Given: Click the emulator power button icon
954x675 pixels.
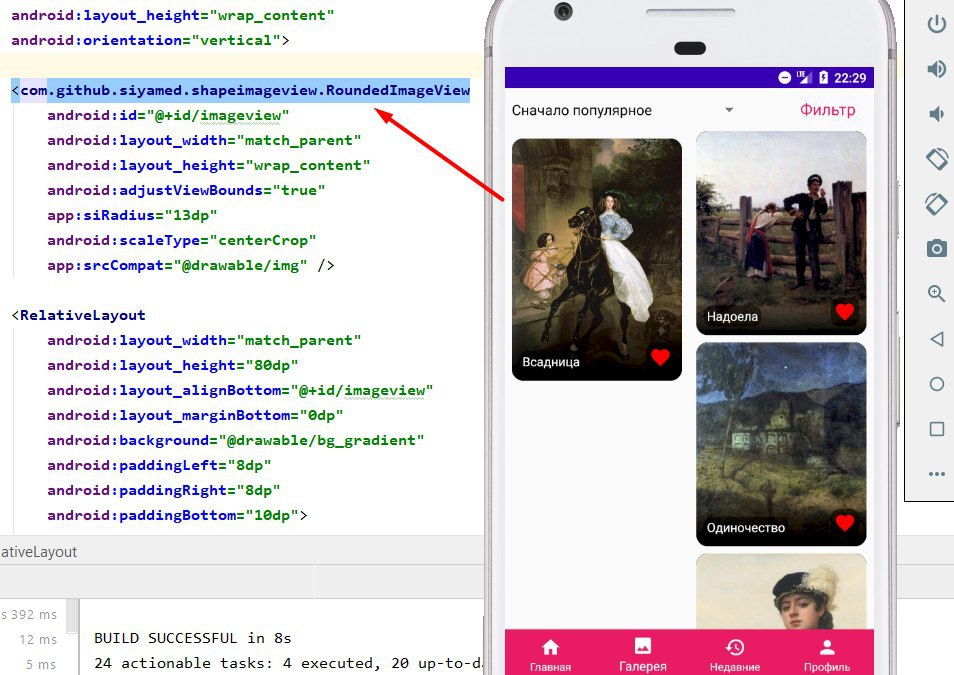Looking at the screenshot, I should 936,24.
